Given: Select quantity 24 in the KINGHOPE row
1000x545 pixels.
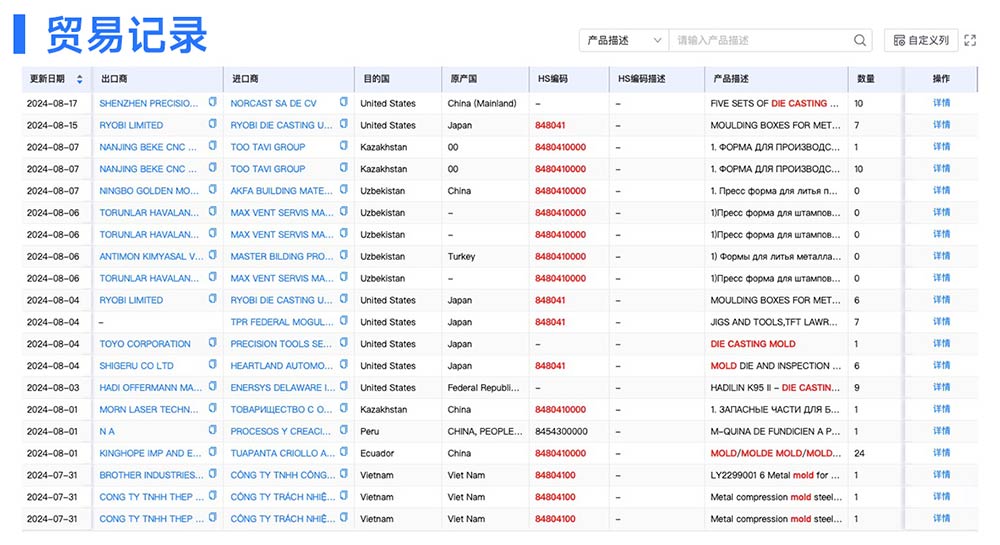Looking at the screenshot, I should (x=859, y=453).
